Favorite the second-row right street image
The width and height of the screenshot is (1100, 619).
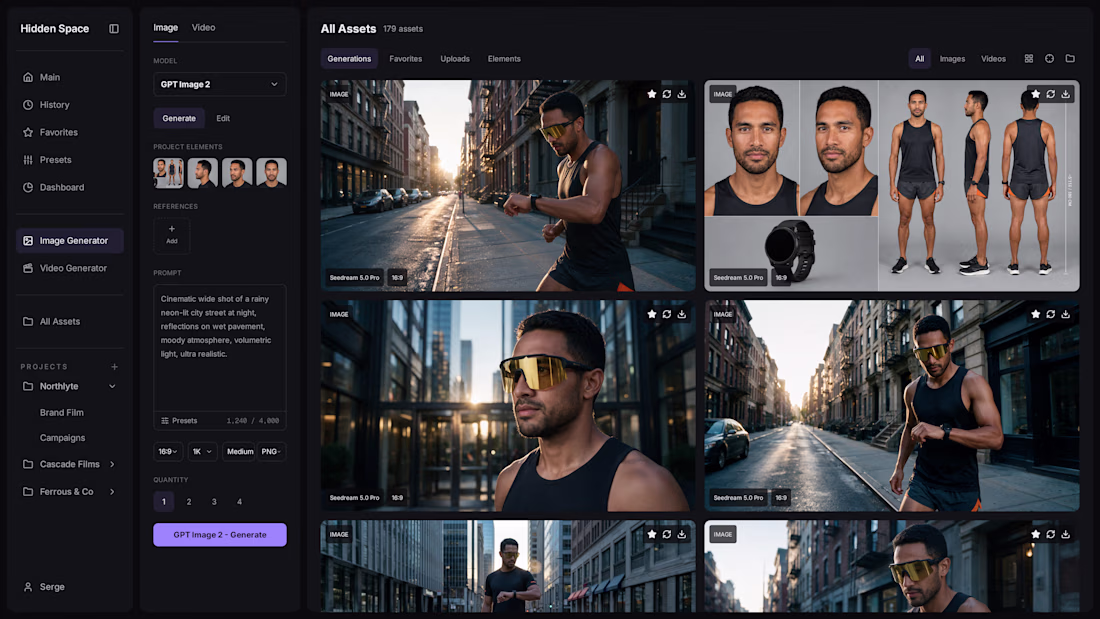(1035, 314)
